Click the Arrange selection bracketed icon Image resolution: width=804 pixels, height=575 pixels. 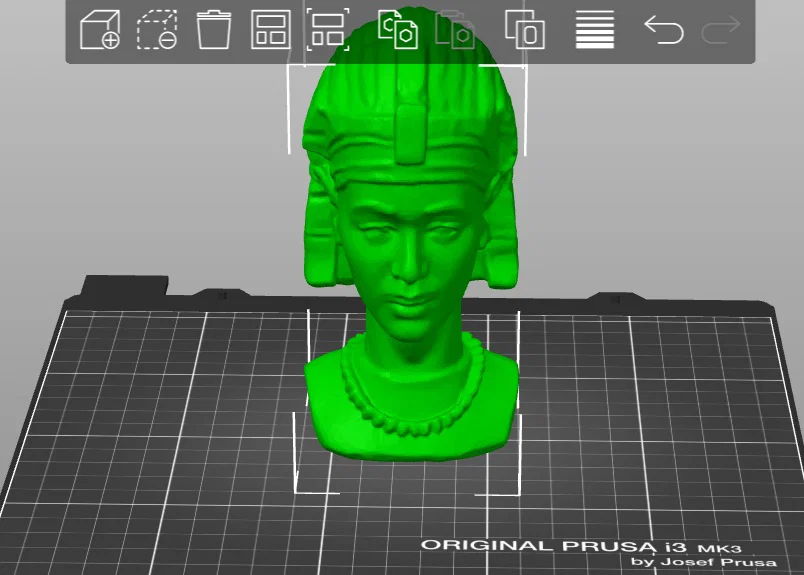coord(328,30)
